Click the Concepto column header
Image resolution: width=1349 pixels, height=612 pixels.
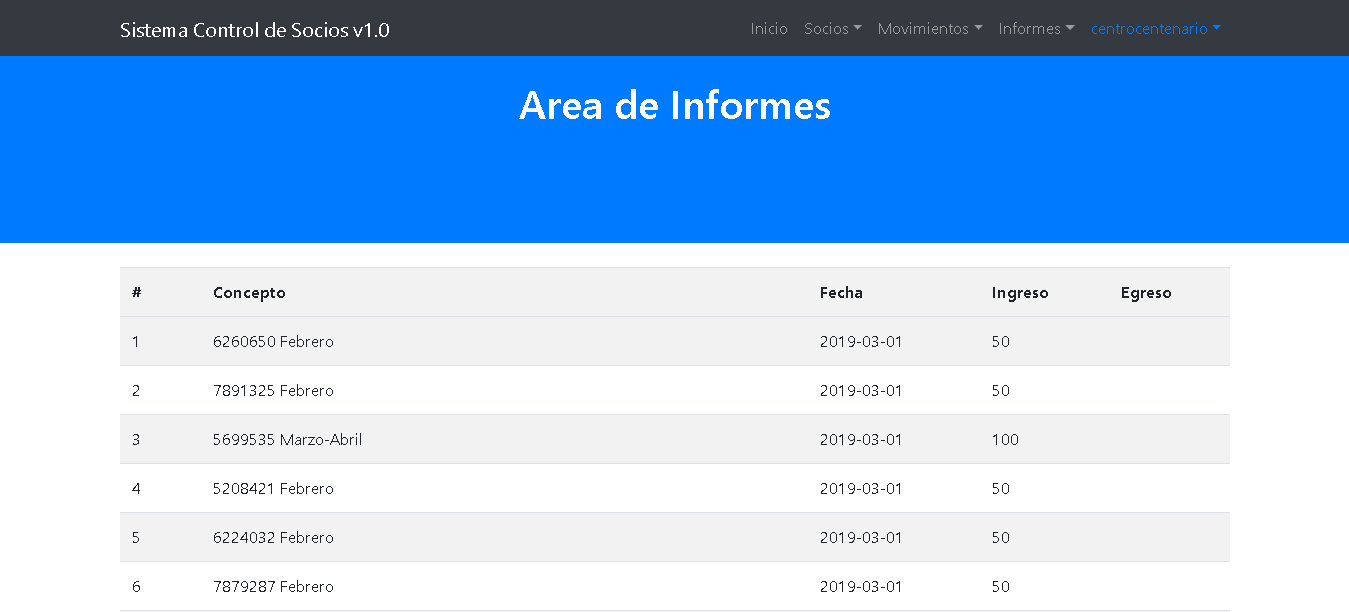coord(249,293)
